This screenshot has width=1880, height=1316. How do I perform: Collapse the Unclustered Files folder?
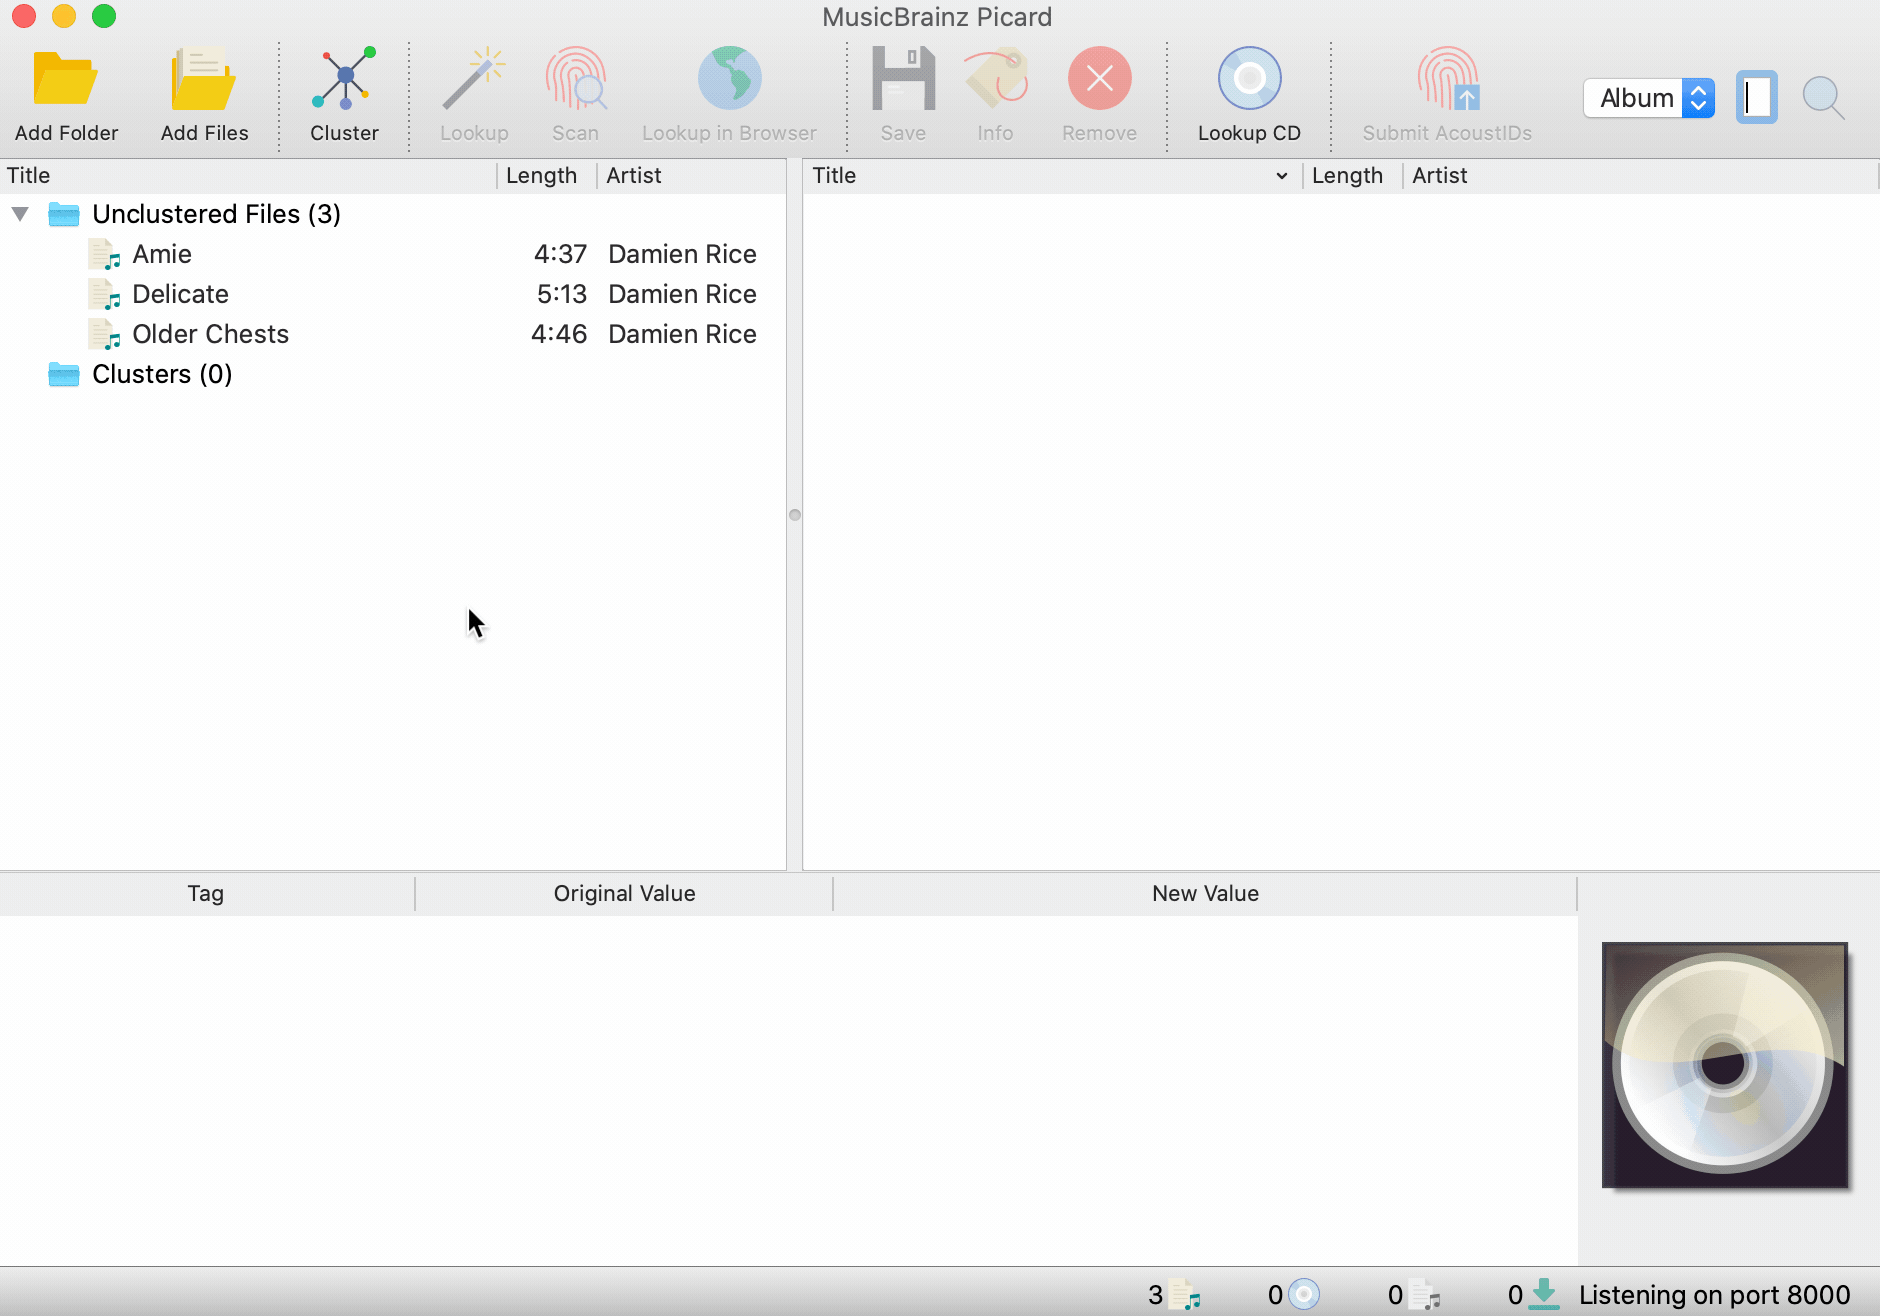[20, 214]
